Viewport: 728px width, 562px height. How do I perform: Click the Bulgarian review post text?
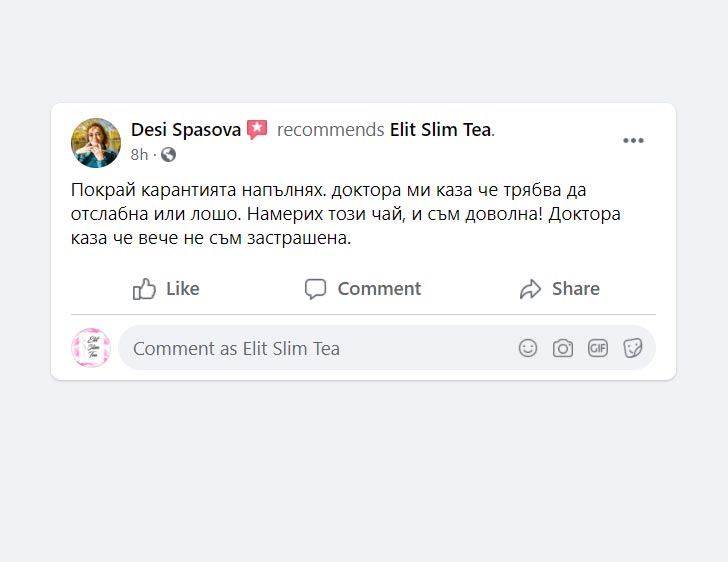(x=360, y=214)
